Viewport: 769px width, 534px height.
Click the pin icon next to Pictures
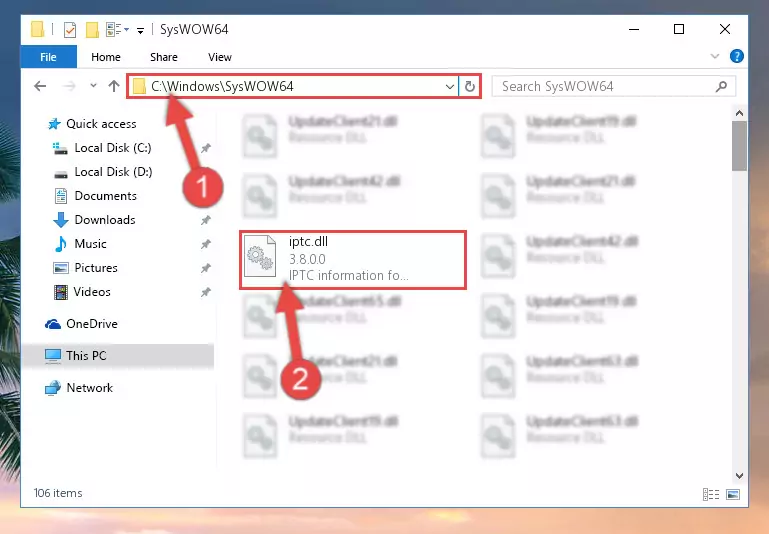205,268
